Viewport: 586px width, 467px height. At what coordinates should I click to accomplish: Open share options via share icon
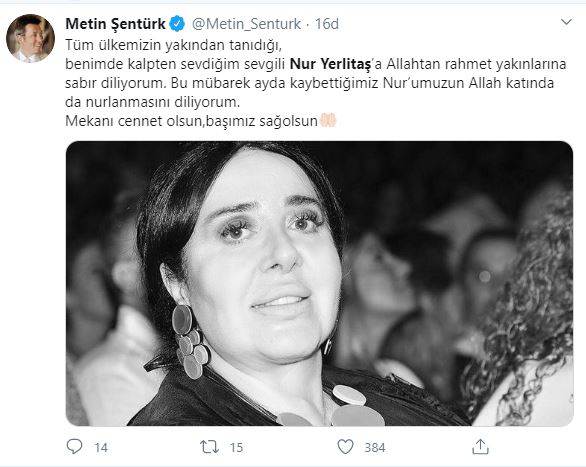[x=480, y=446]
